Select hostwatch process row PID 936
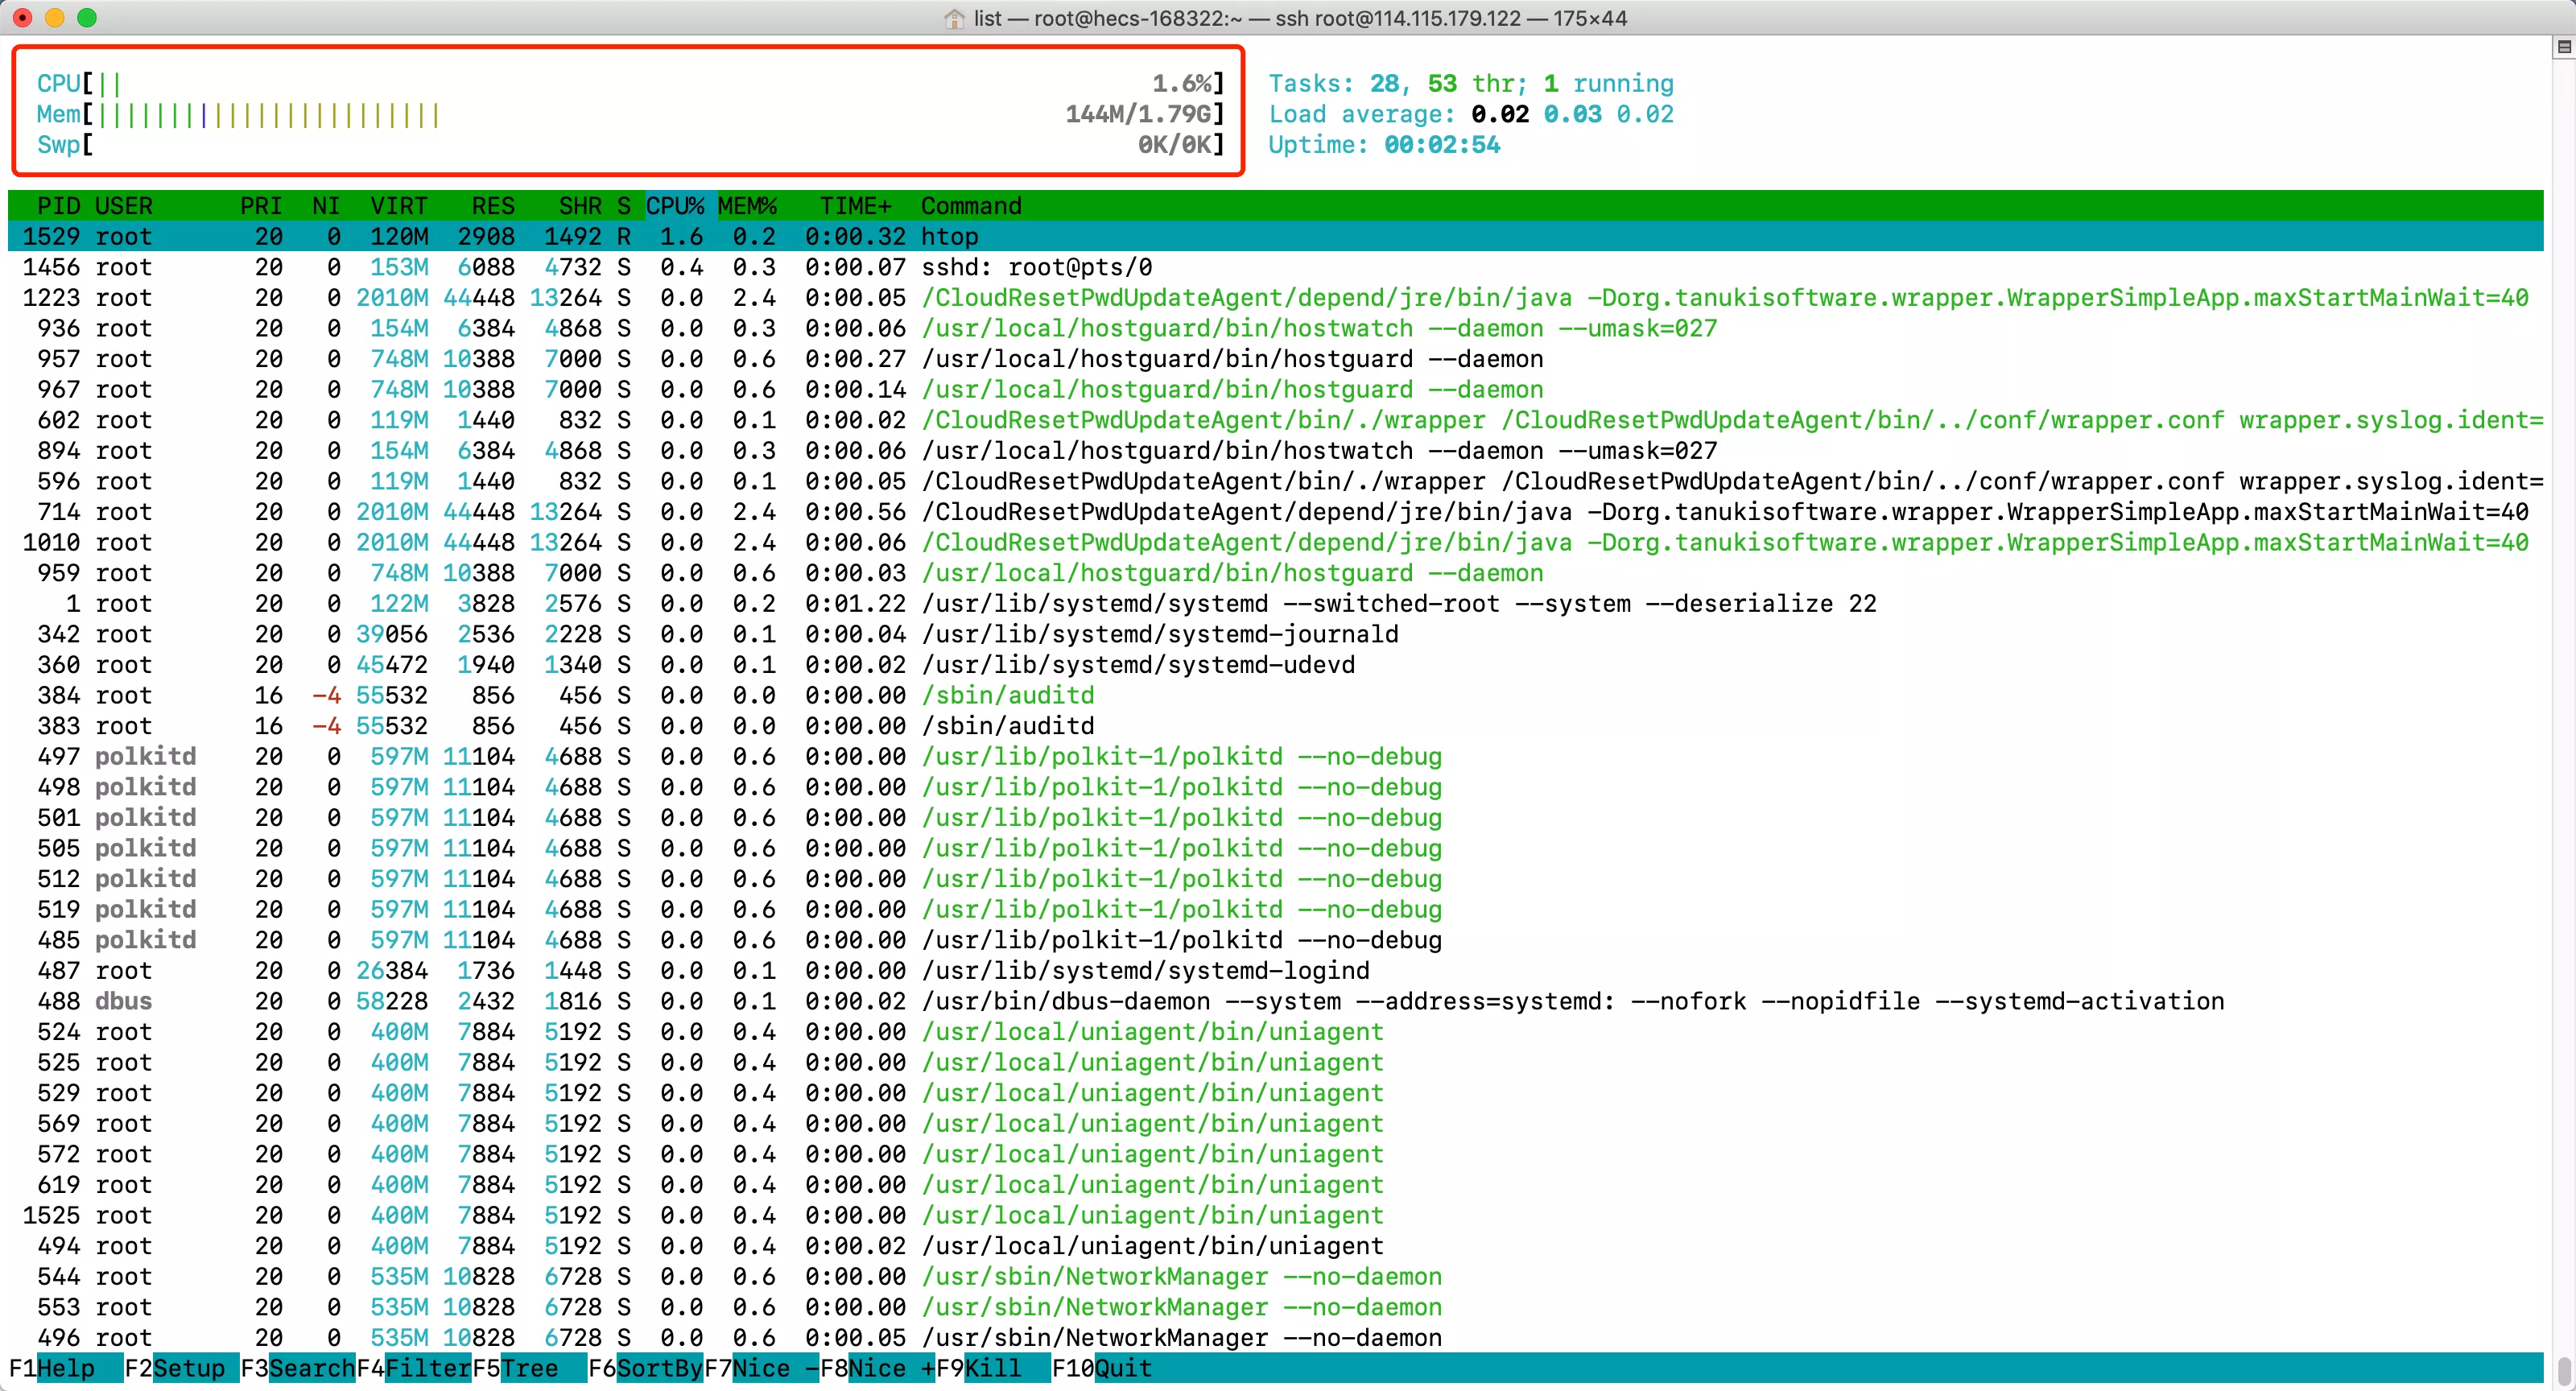 [1275, 328]
